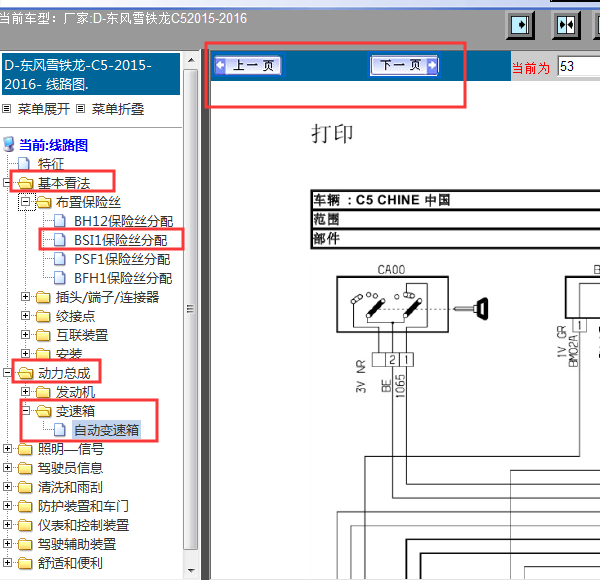Viewport: 600px width, 580px height.
Task: Click the next page button 下一页
Action: pyautogui.click(x=404, y=65)
